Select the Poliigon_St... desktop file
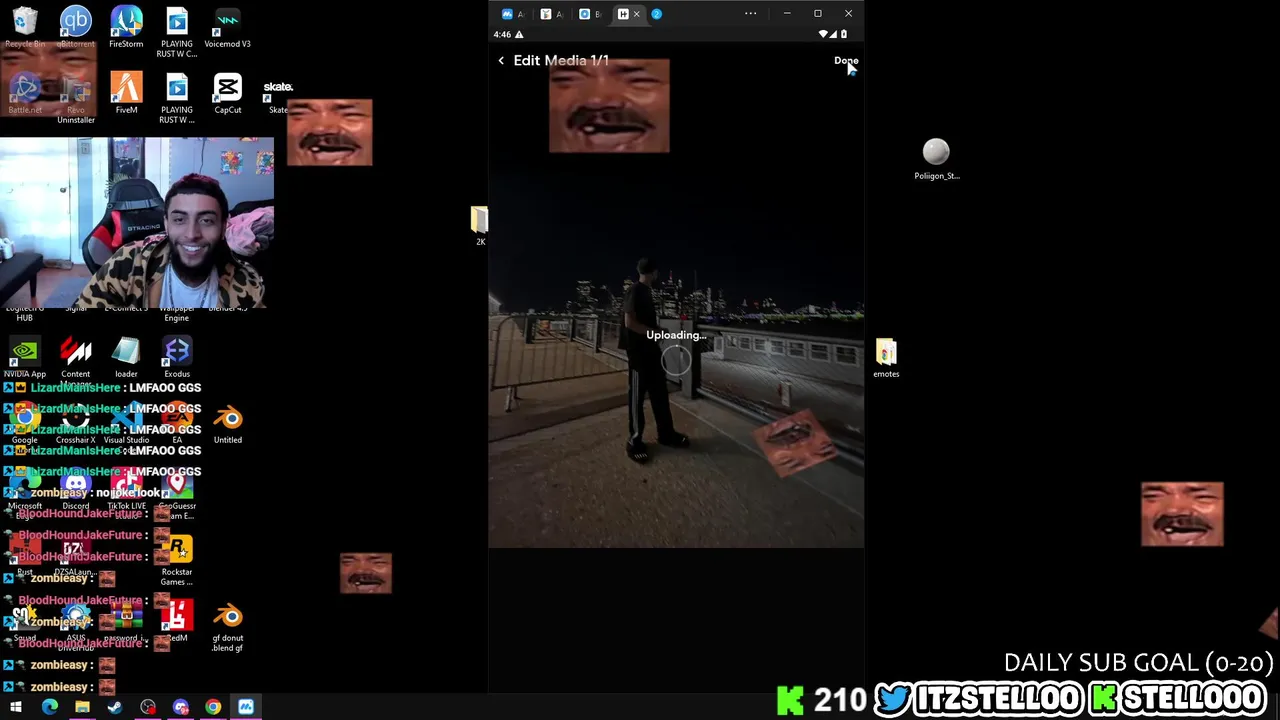 point(937,159)
